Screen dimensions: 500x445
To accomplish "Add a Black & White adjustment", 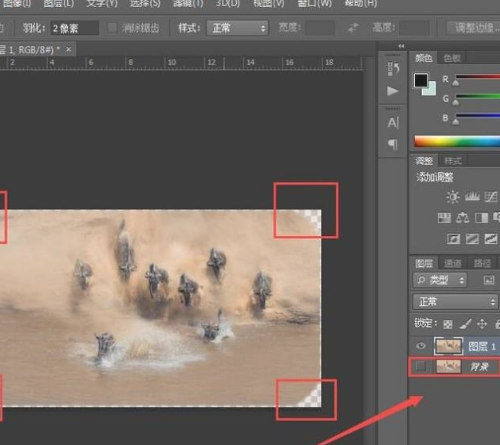I will point(481,218).
